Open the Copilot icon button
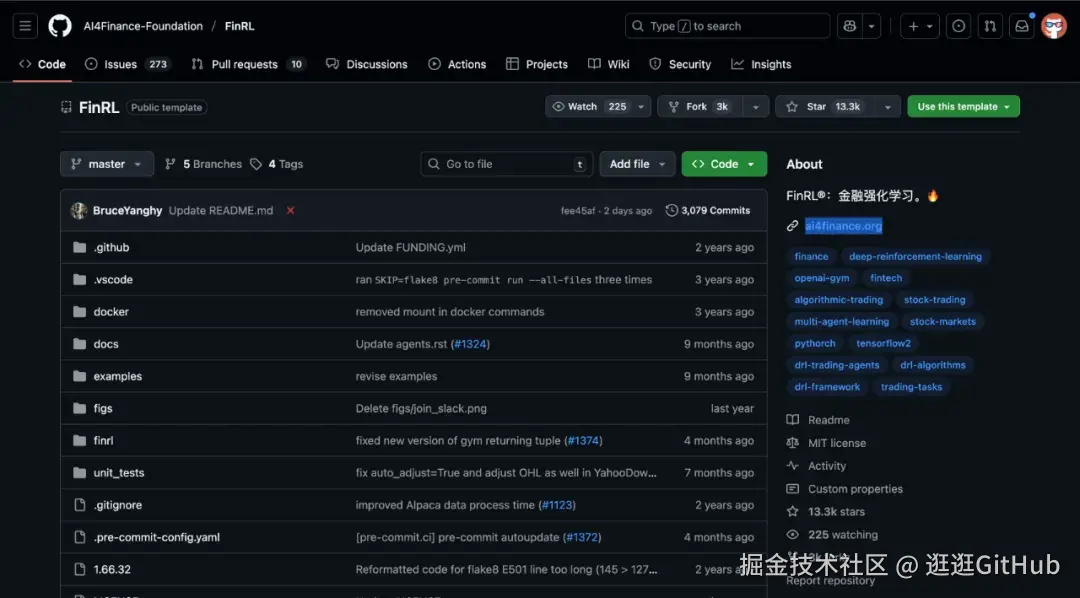This screenshot has width=1080, height=598. point(850,26)
